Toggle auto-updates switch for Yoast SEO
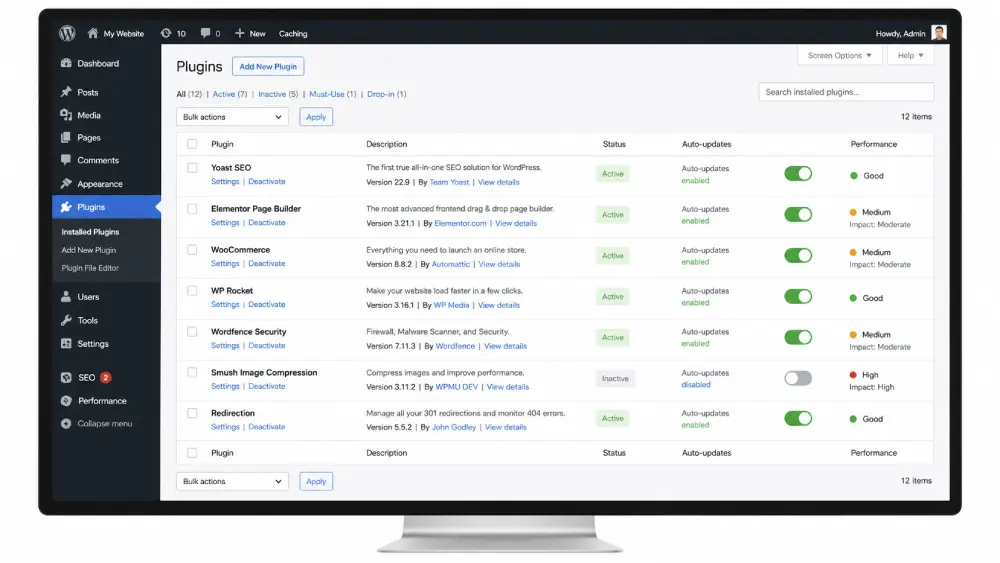 pyautogui.click(x=798, y=173)
